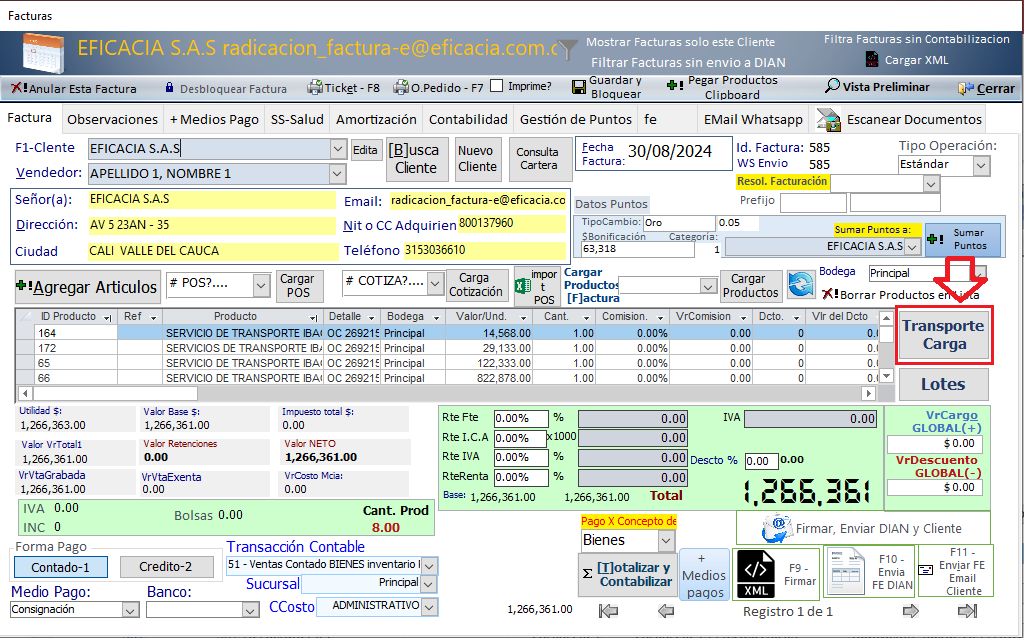
Task: Go to previous record arrow
Action: click(665, 611)
